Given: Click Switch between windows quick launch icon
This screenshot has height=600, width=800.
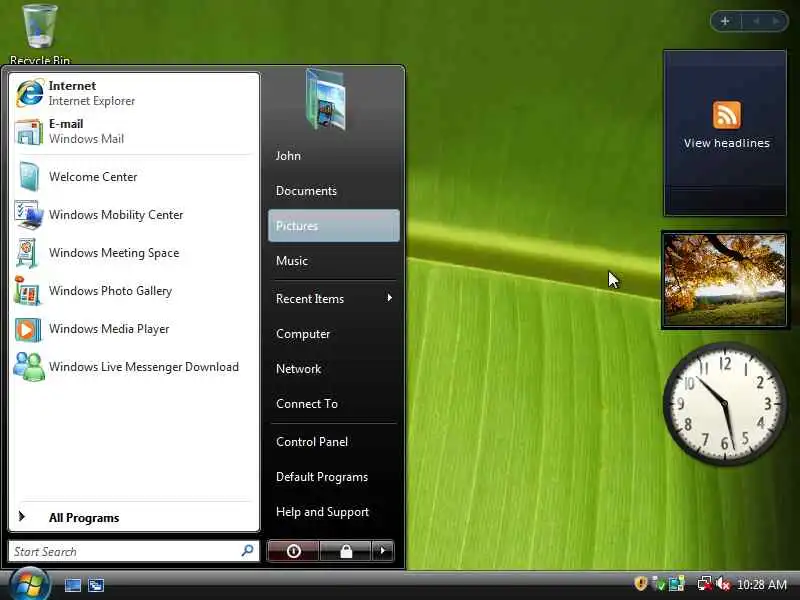Looking at the screenshot, I should [x=95, y=585].
